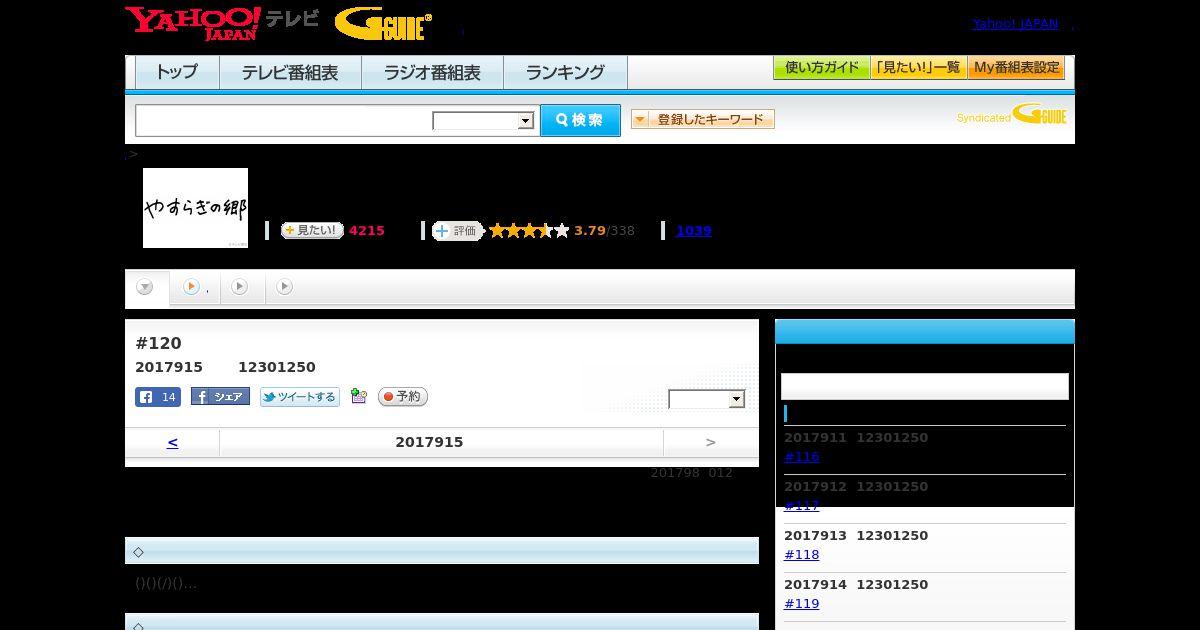This screenshot has height=630, width=1200.
Task: Go to previous day with < link
Action: click(173, 442)
